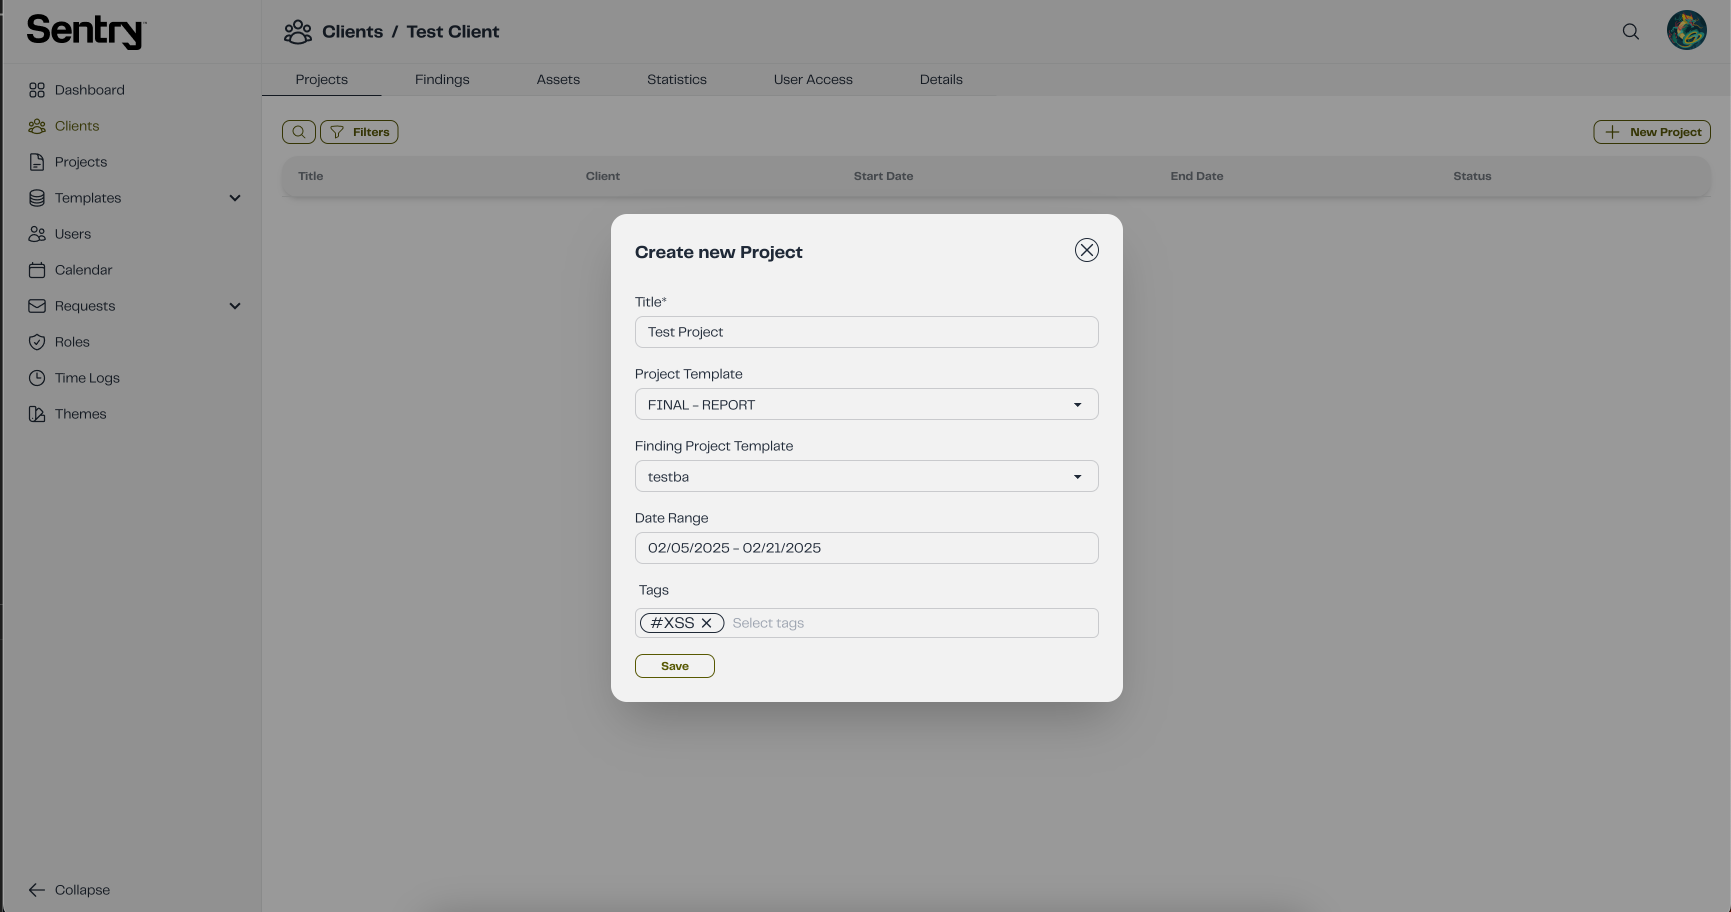Open Time Logs label in sidebar
Screen dimensions: 1731x912
(87, 378)
